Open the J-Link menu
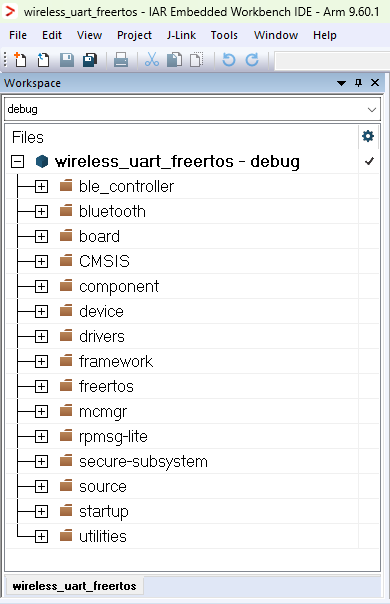 (181, 35)
